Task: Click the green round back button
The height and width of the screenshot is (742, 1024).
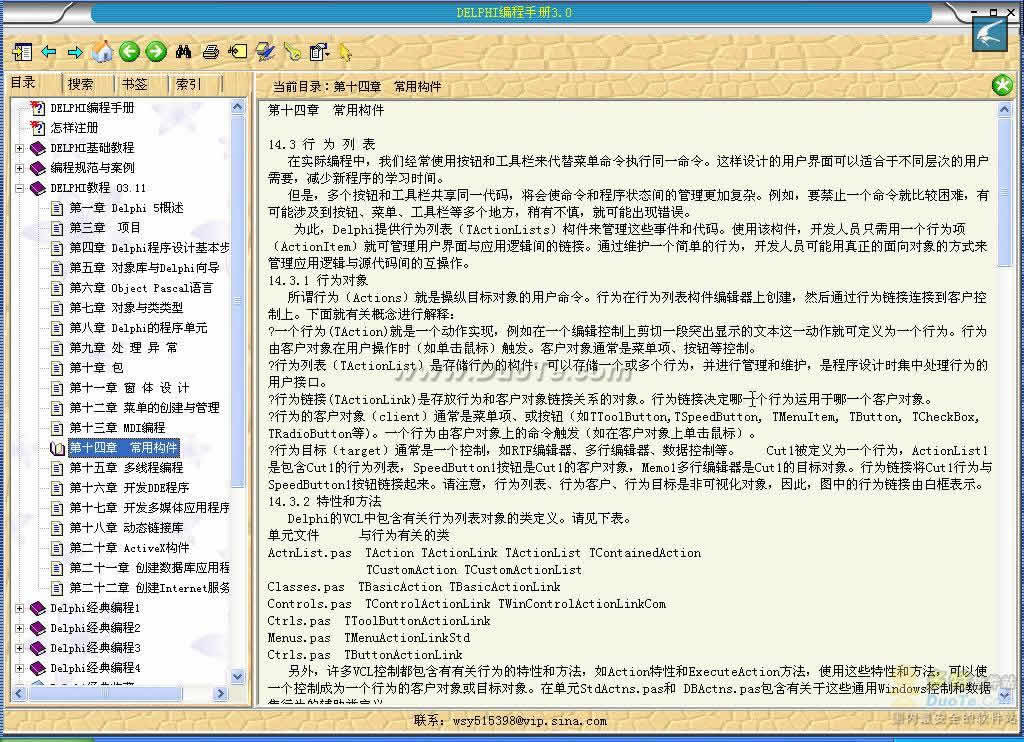Action: [x=129, y=51]
